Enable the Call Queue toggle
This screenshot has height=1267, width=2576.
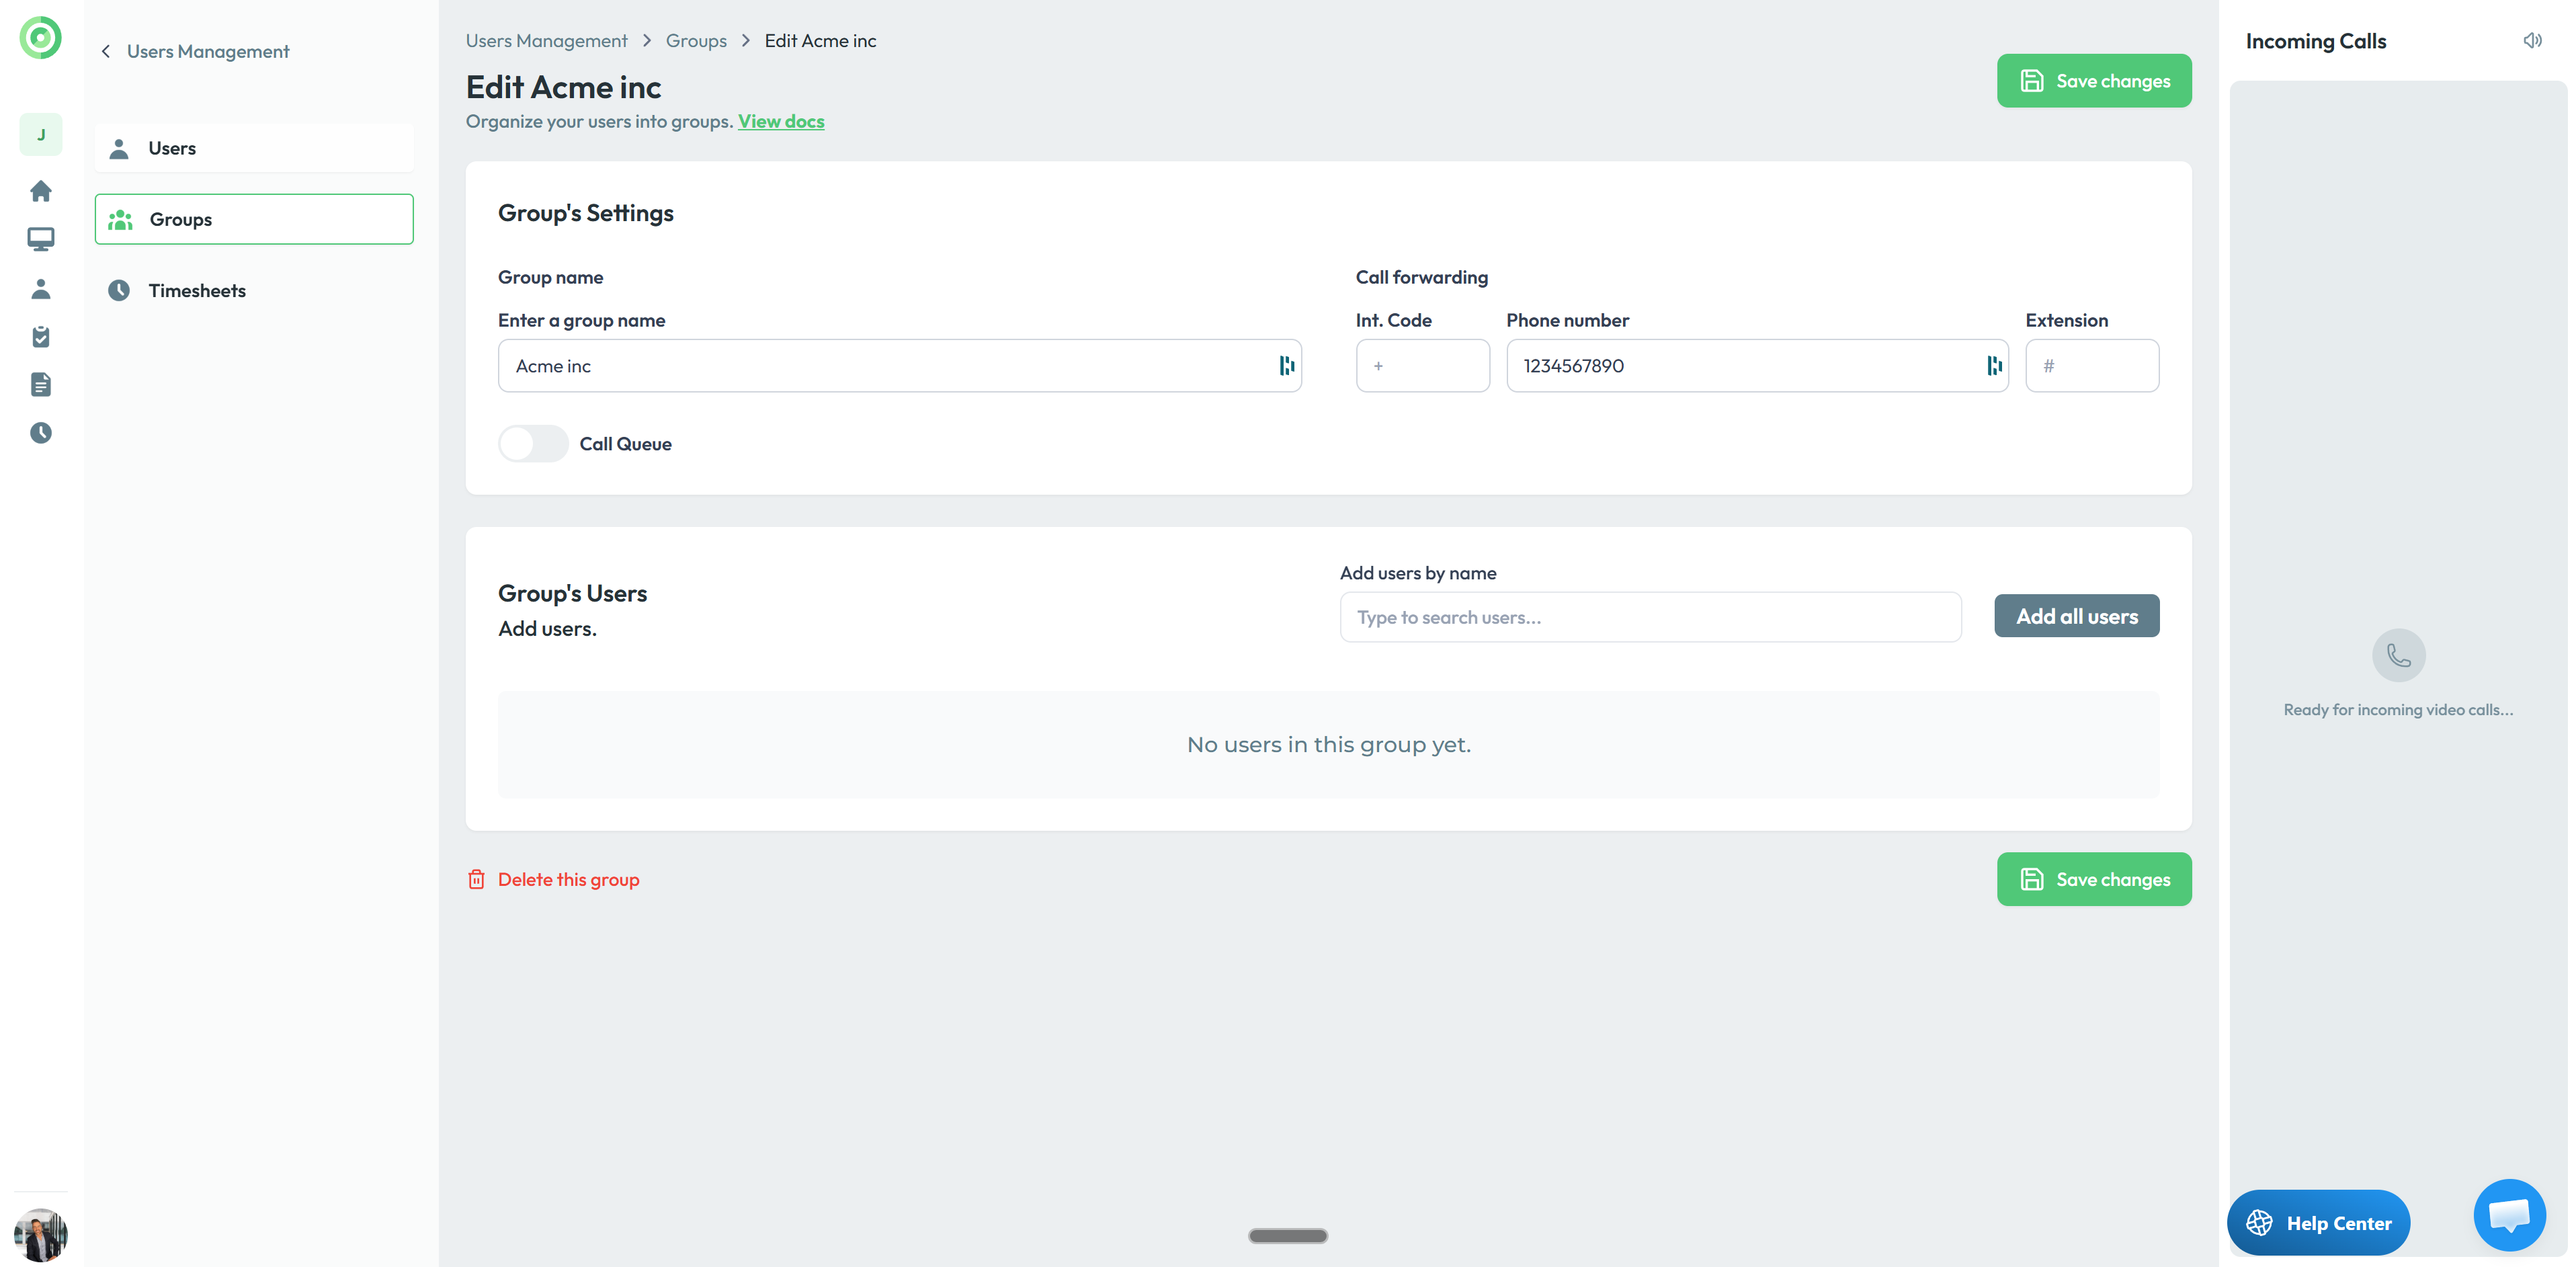[533, 444]
